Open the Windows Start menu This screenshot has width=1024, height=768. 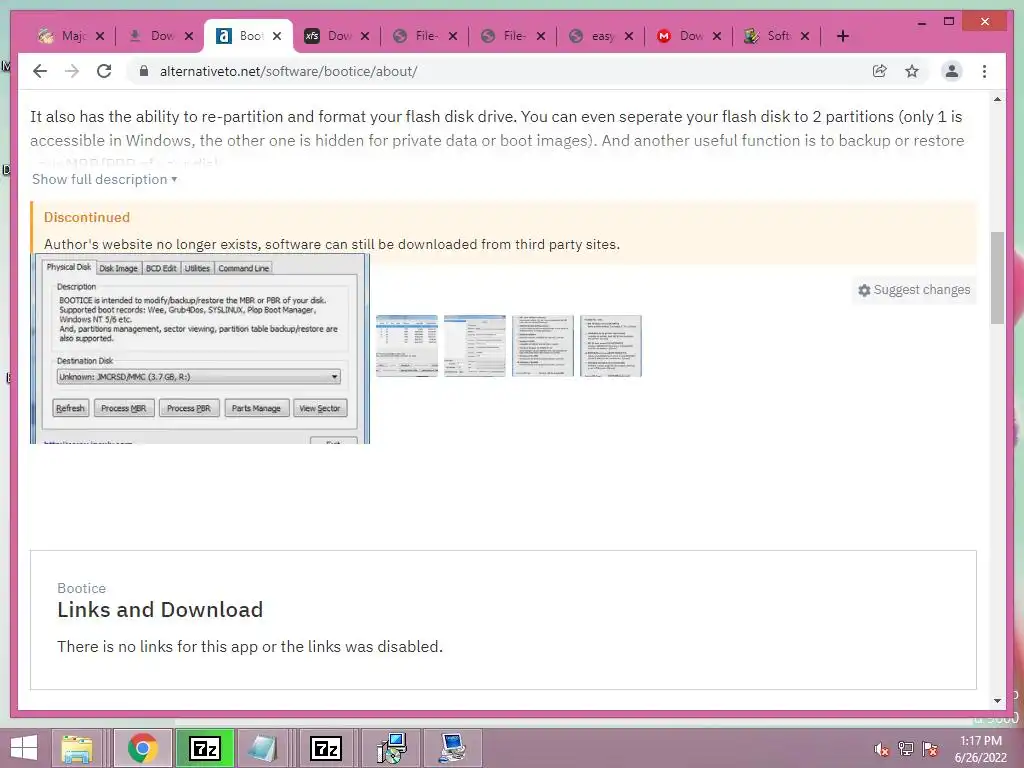(x=24, y=748)
